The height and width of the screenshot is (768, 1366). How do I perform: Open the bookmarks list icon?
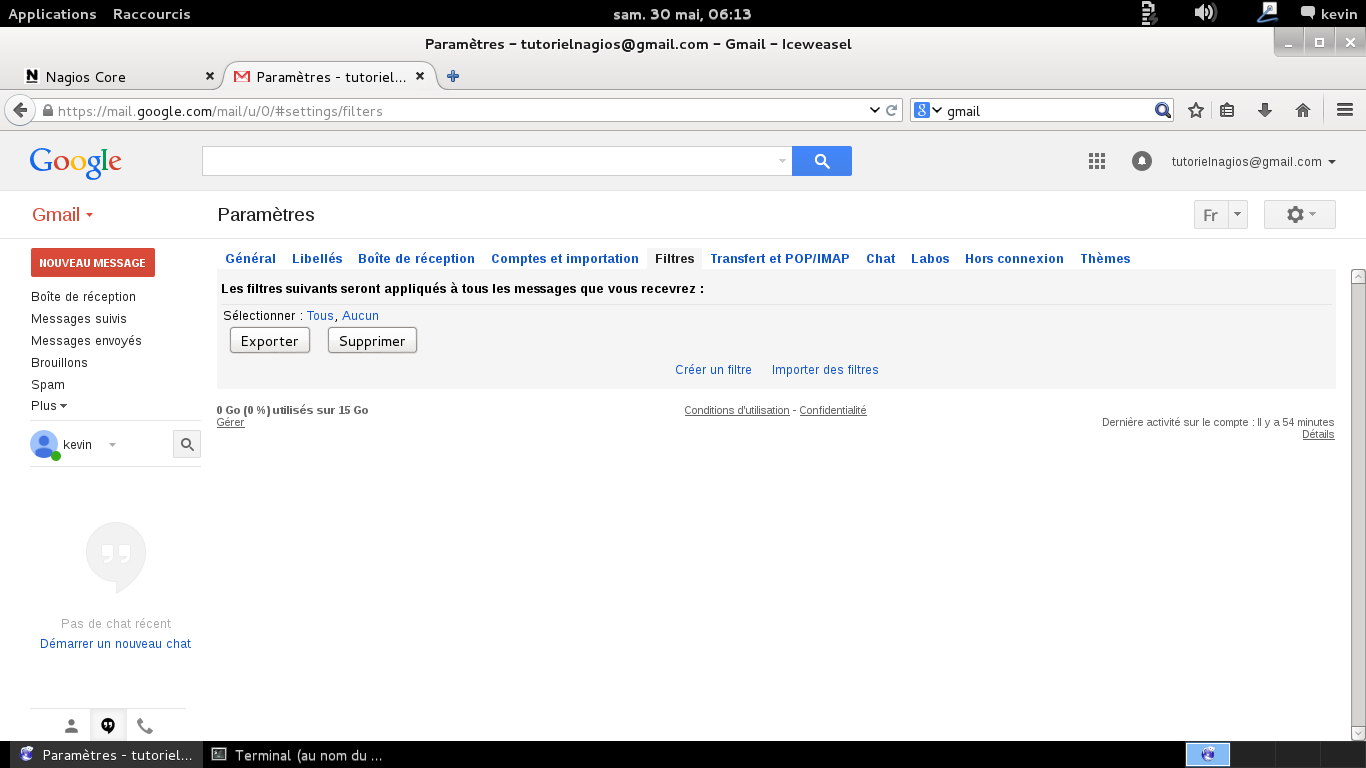[1228, 110]
